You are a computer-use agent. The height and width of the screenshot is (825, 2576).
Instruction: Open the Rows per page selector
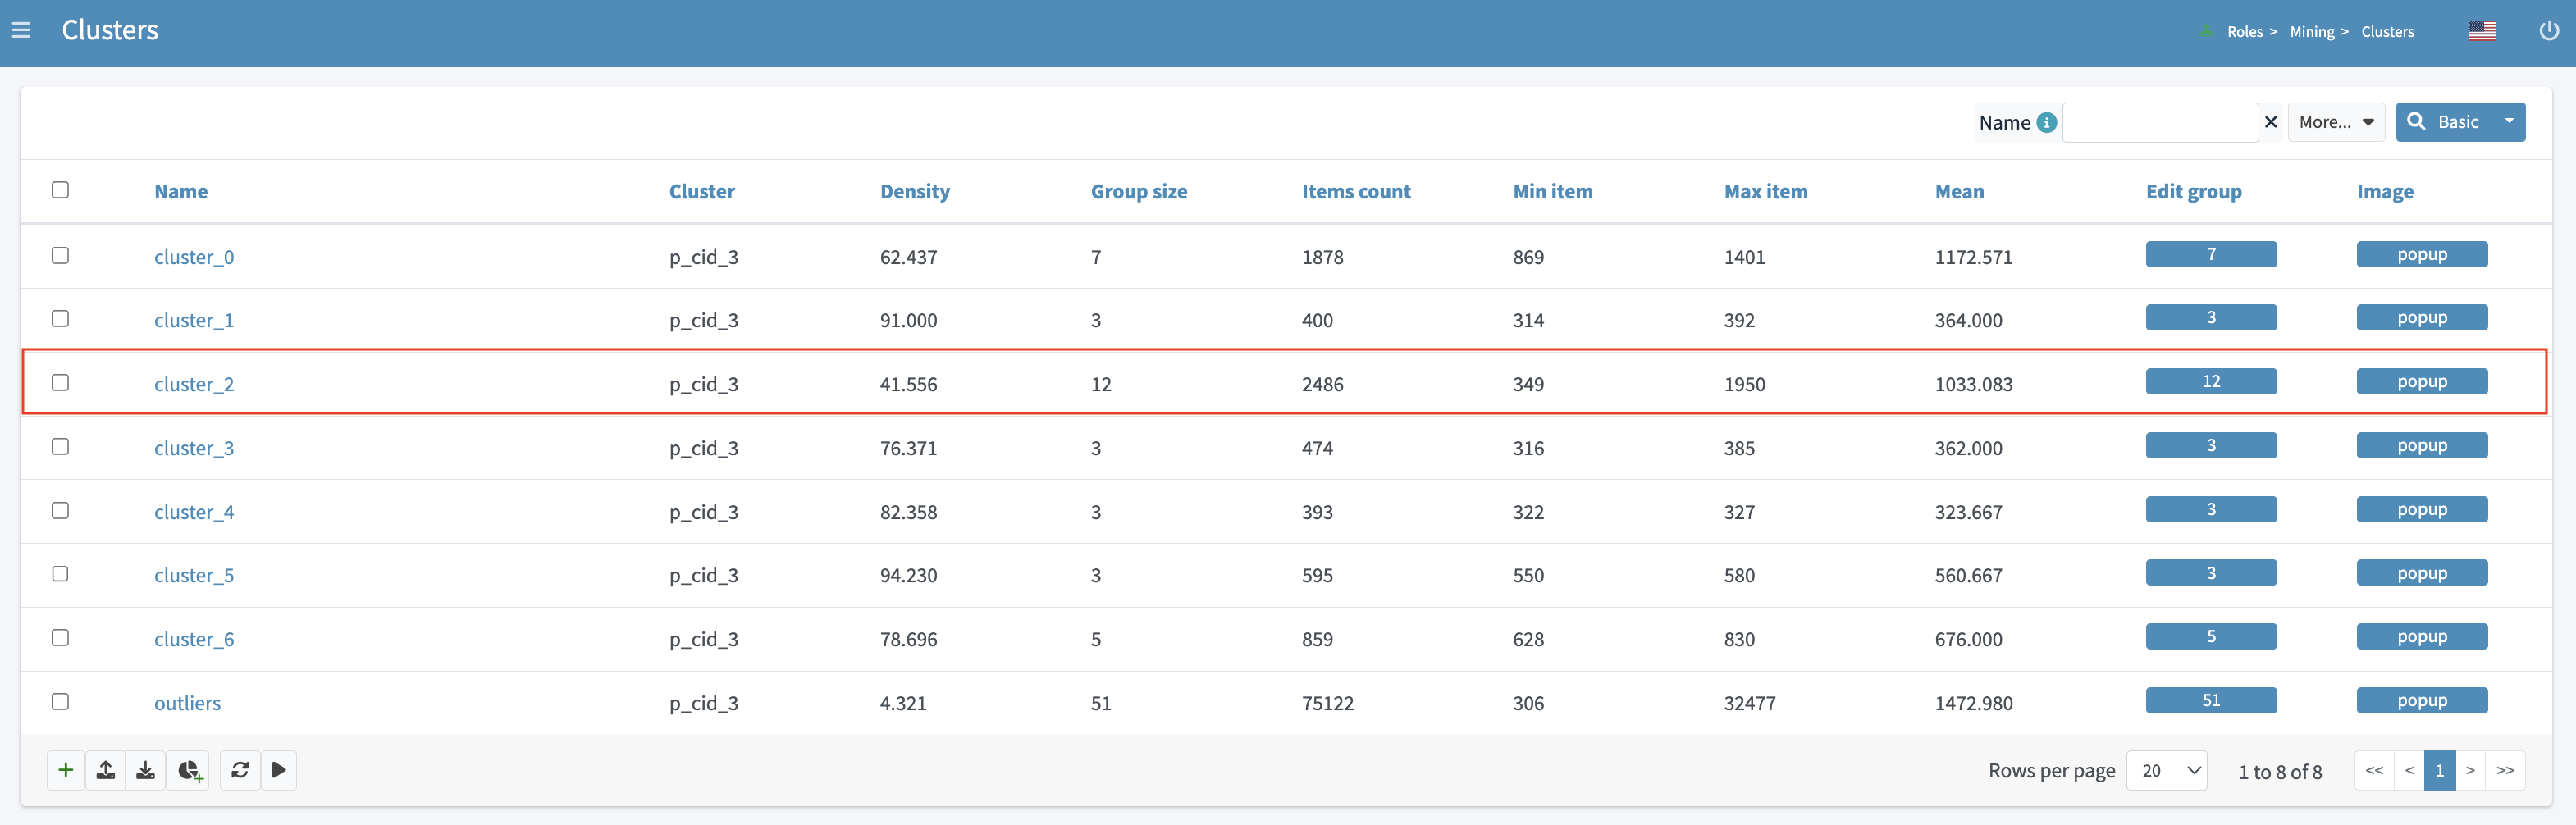(x=2166, y=771)
